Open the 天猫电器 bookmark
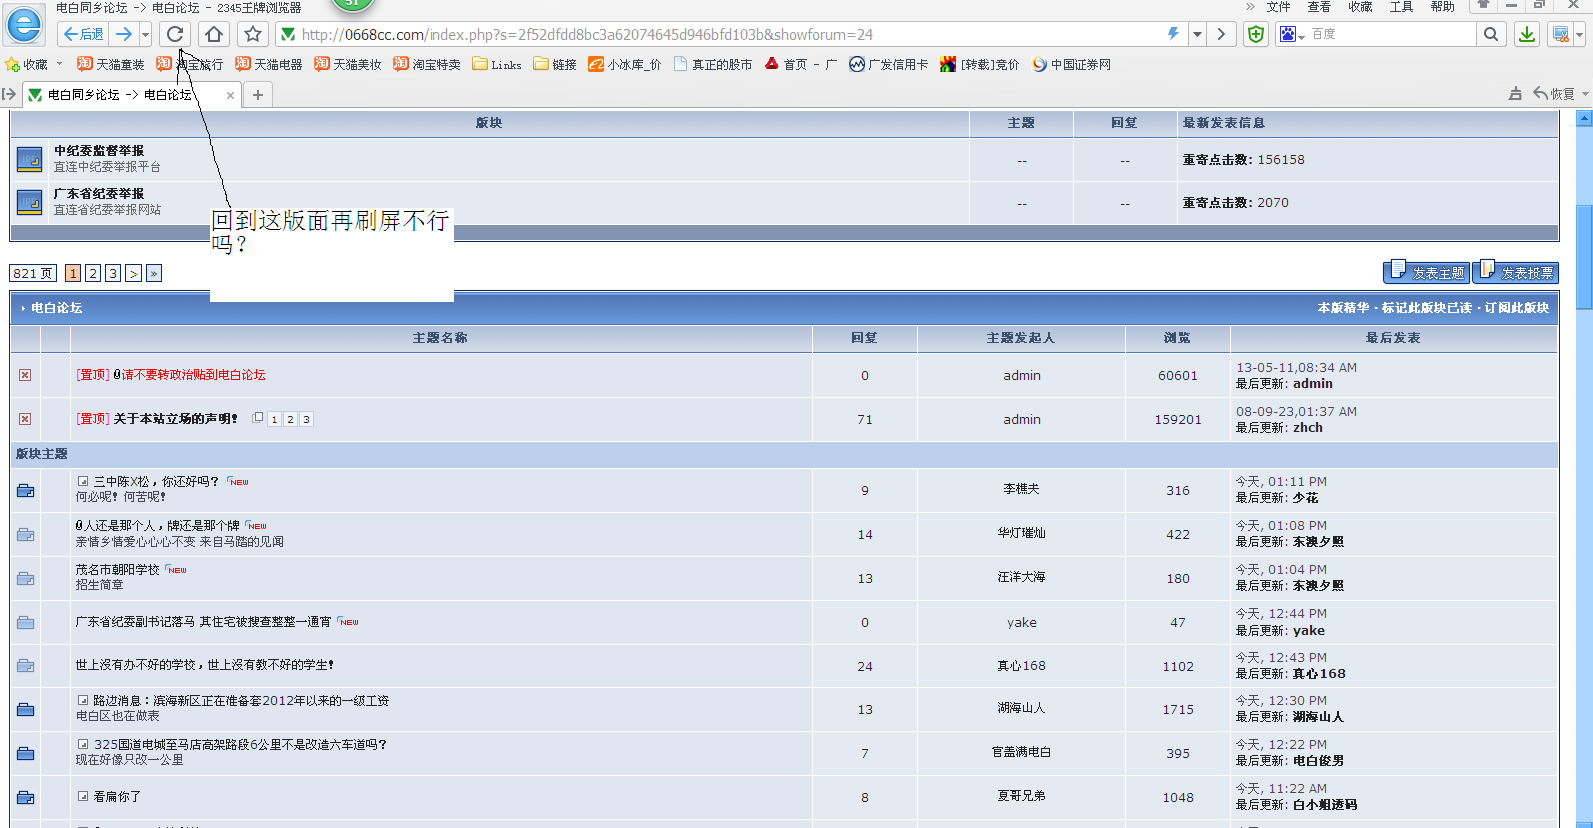This screenshot has height=828, width=1593. [x=269, y=64]
